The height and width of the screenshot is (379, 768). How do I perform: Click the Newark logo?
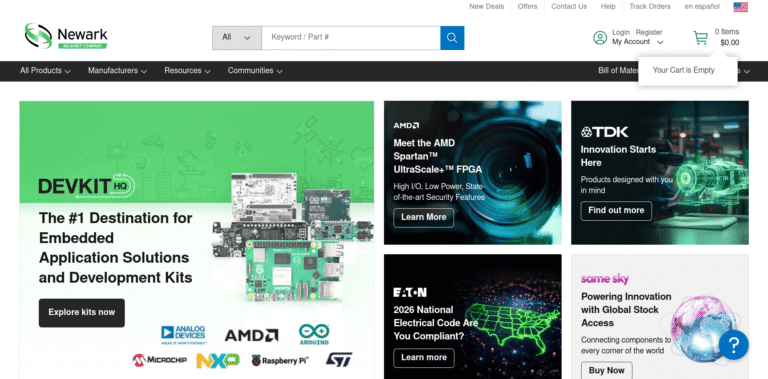click(x=66, y=36)
